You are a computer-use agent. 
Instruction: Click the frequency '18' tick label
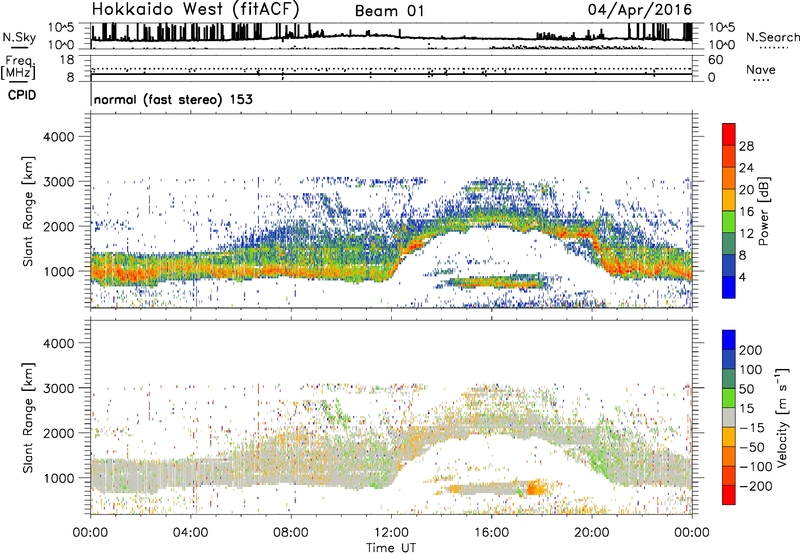[x=67, y=60]
